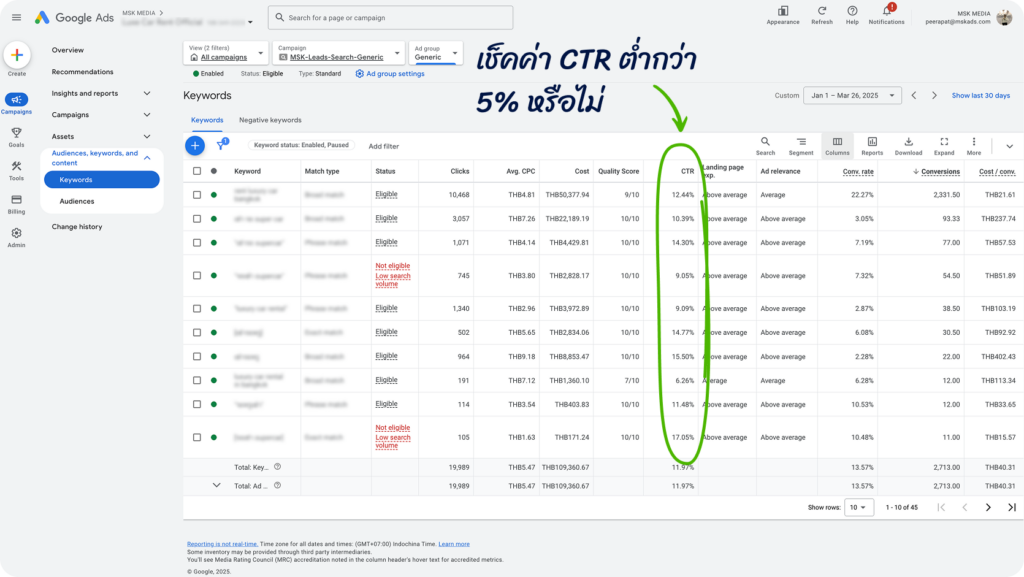Image resolution: width=1024 pixels, height=577 pixels.
Task: Check keyword row with 964 clicks
Action: (197, 356)
